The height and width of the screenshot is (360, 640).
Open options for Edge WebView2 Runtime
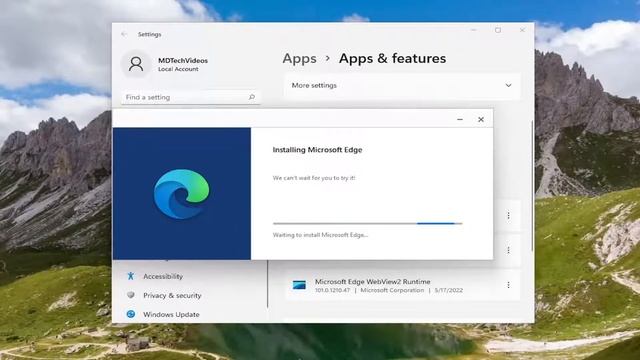(508, 285)
